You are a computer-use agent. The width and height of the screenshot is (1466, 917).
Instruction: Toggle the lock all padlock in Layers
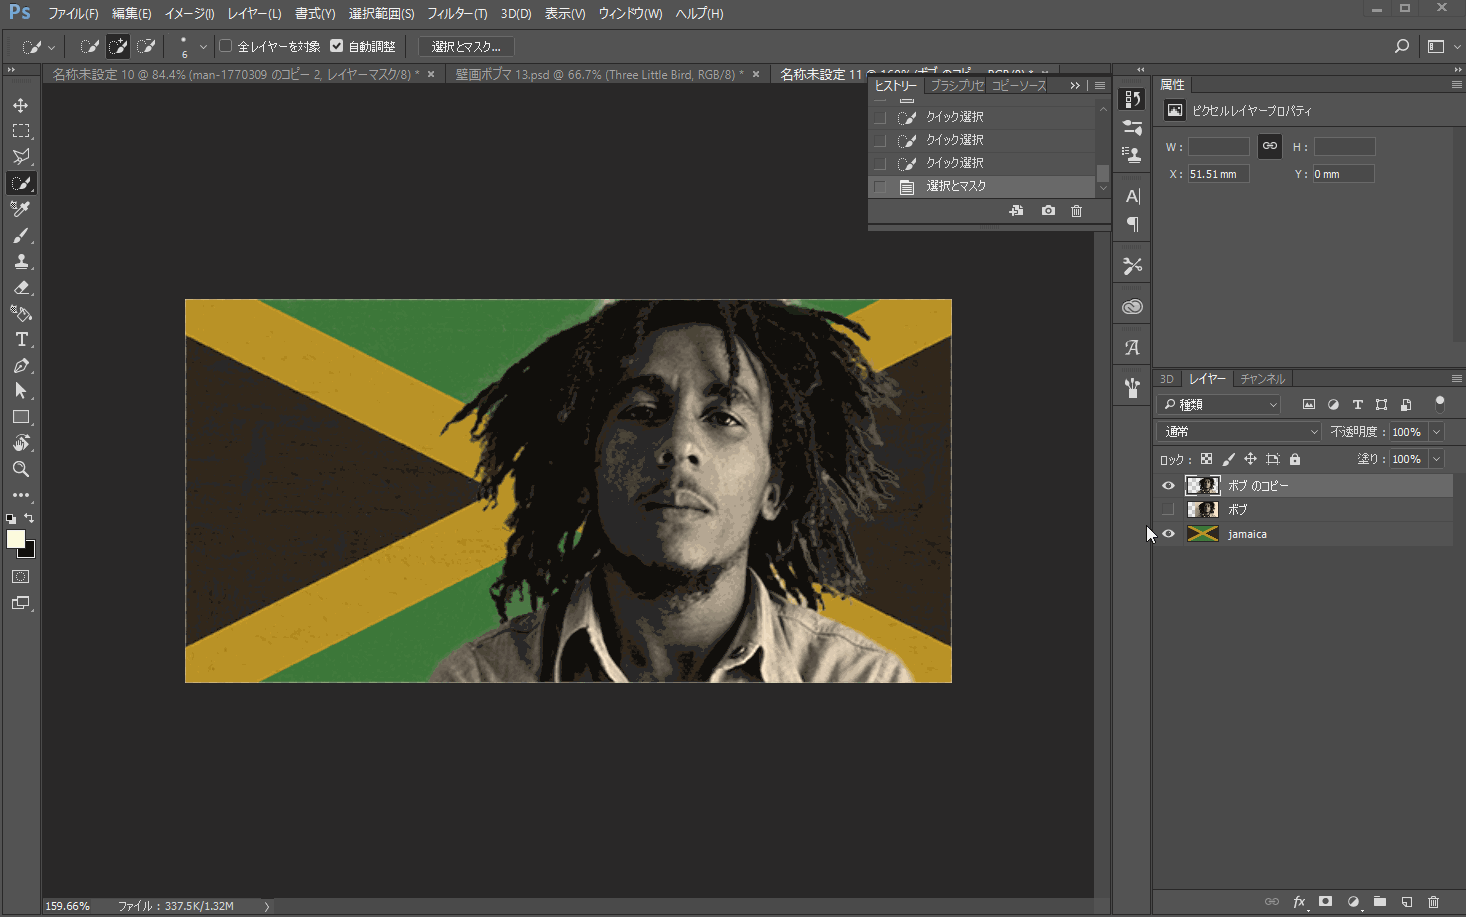click(x=1295, y=459)
